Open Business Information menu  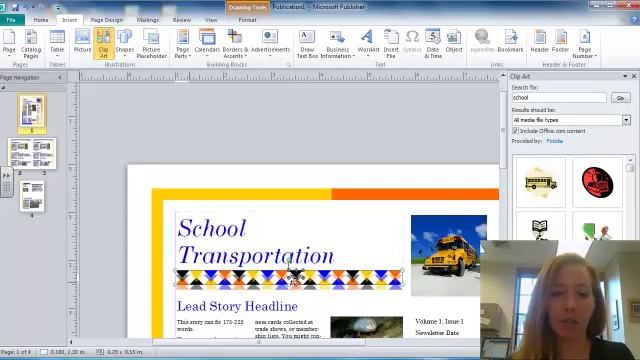coord(338,43)
